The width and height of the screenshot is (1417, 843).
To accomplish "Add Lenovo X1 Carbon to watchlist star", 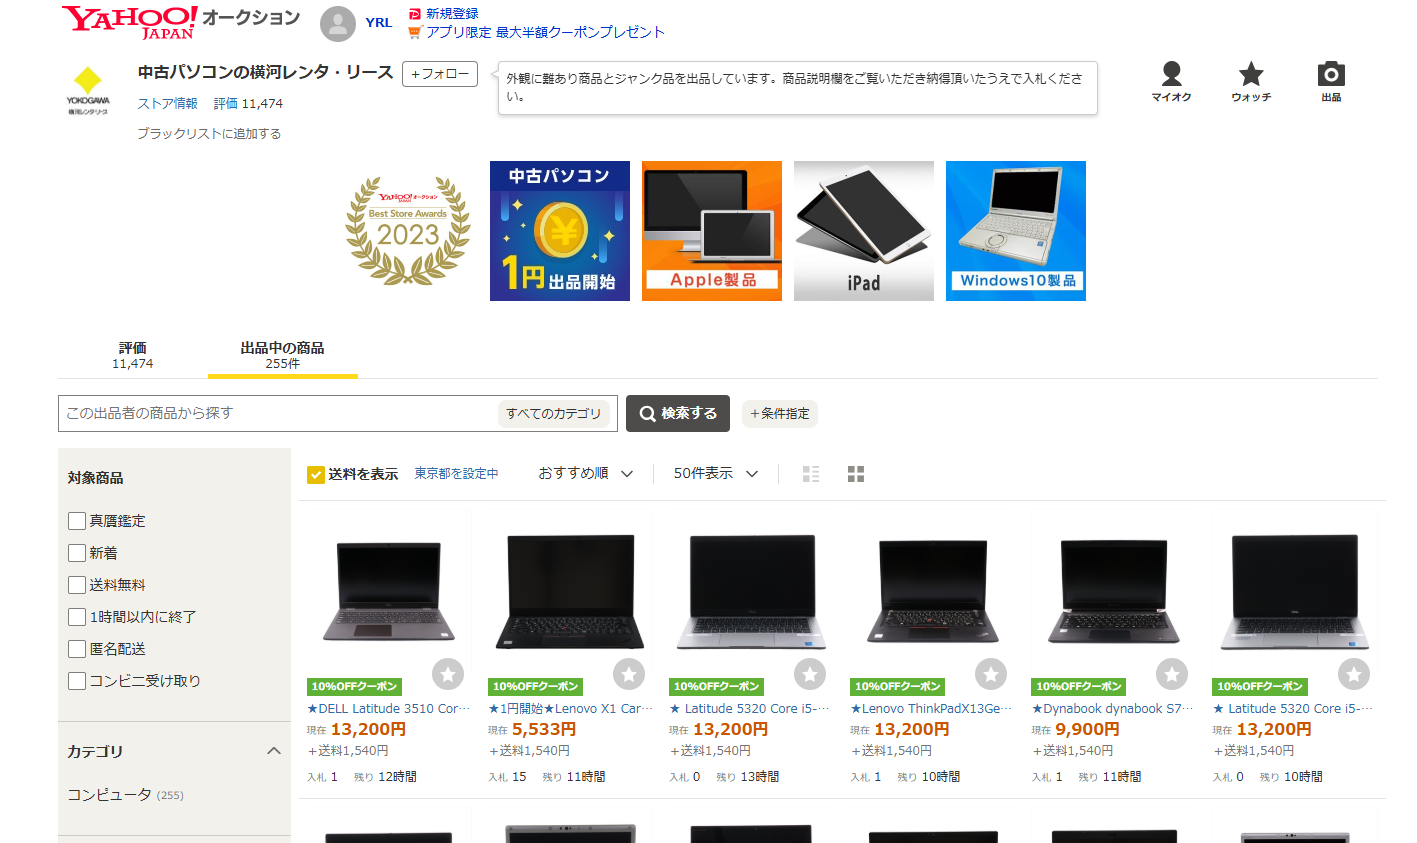I will (x=629, y=674).
